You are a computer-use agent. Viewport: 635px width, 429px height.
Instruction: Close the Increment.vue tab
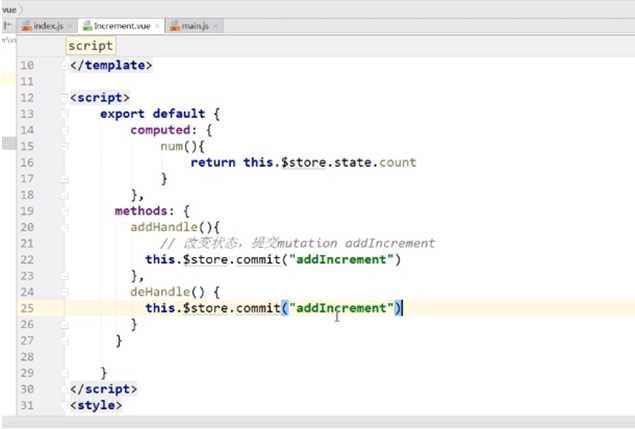pos(158,27)
